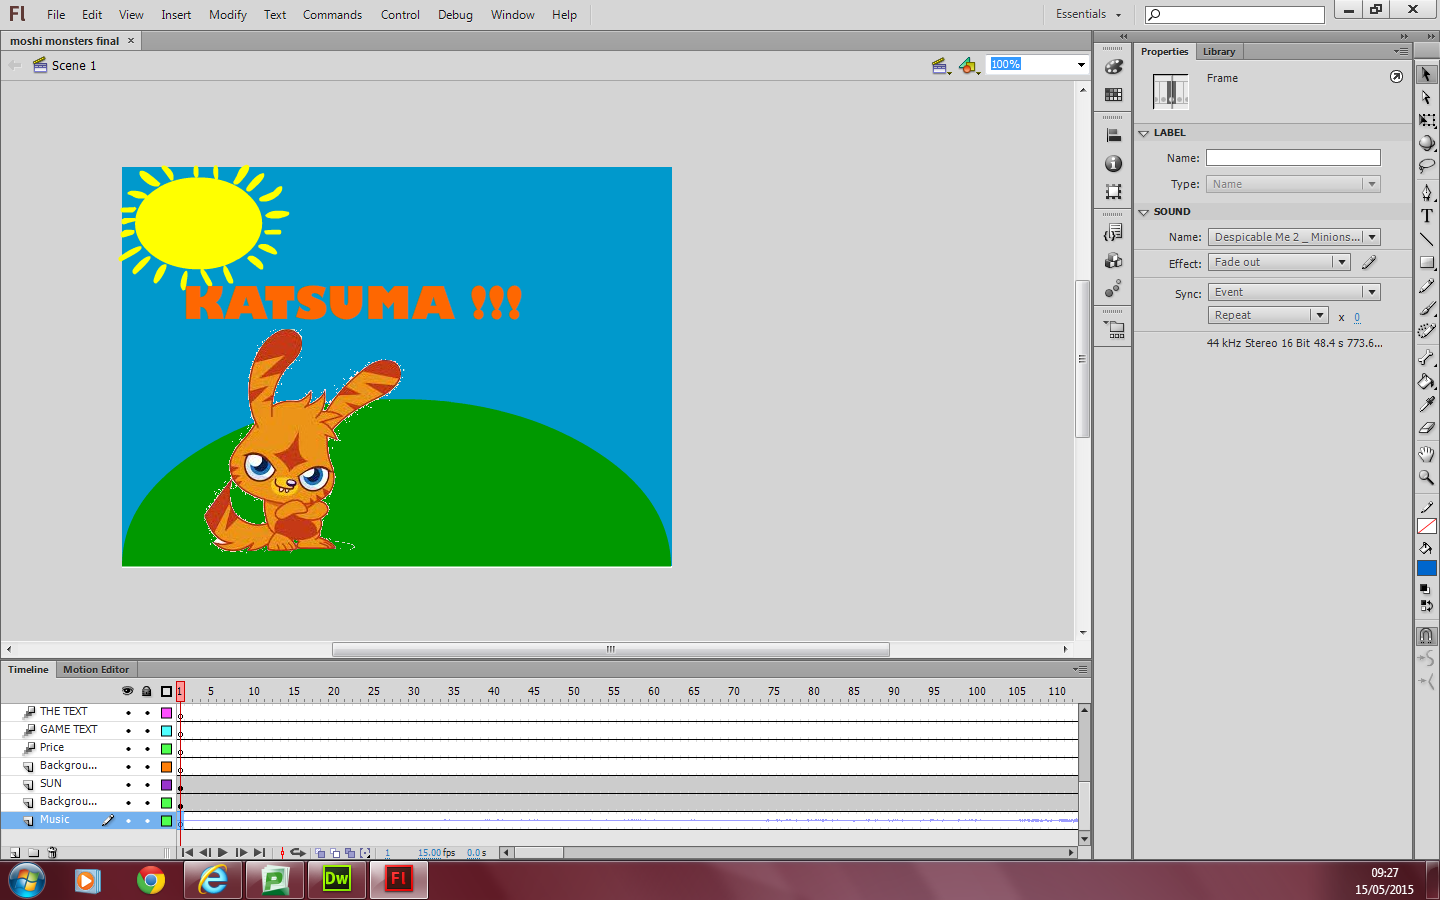Select the Hand tool

pyautogui.click(x=1427, y=454)
